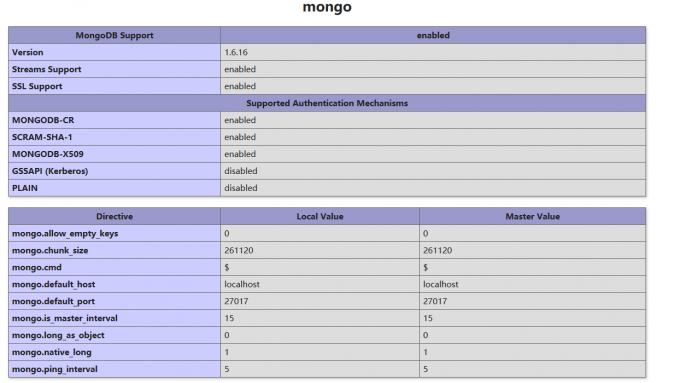Screen dimensions: 680x383
Task: Select 'mongo.allow_empty_keys' directive
Action: pyautogui.click(x=65, y=233)
